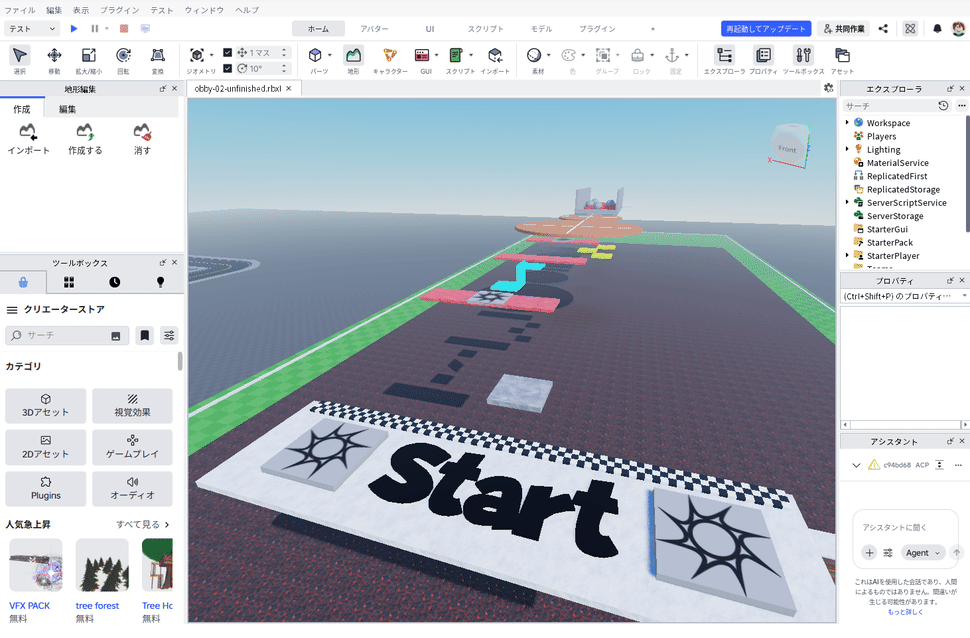Open the user avatar profile icon
Viewport: 970px width, 638px height.
pyautogui.click(x=958, y=28)
